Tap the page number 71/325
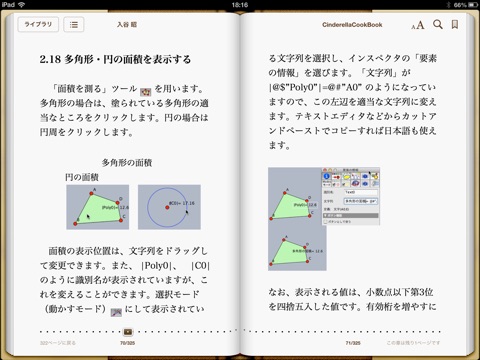This screenshot has height=360, width=480. click(353, 343)
